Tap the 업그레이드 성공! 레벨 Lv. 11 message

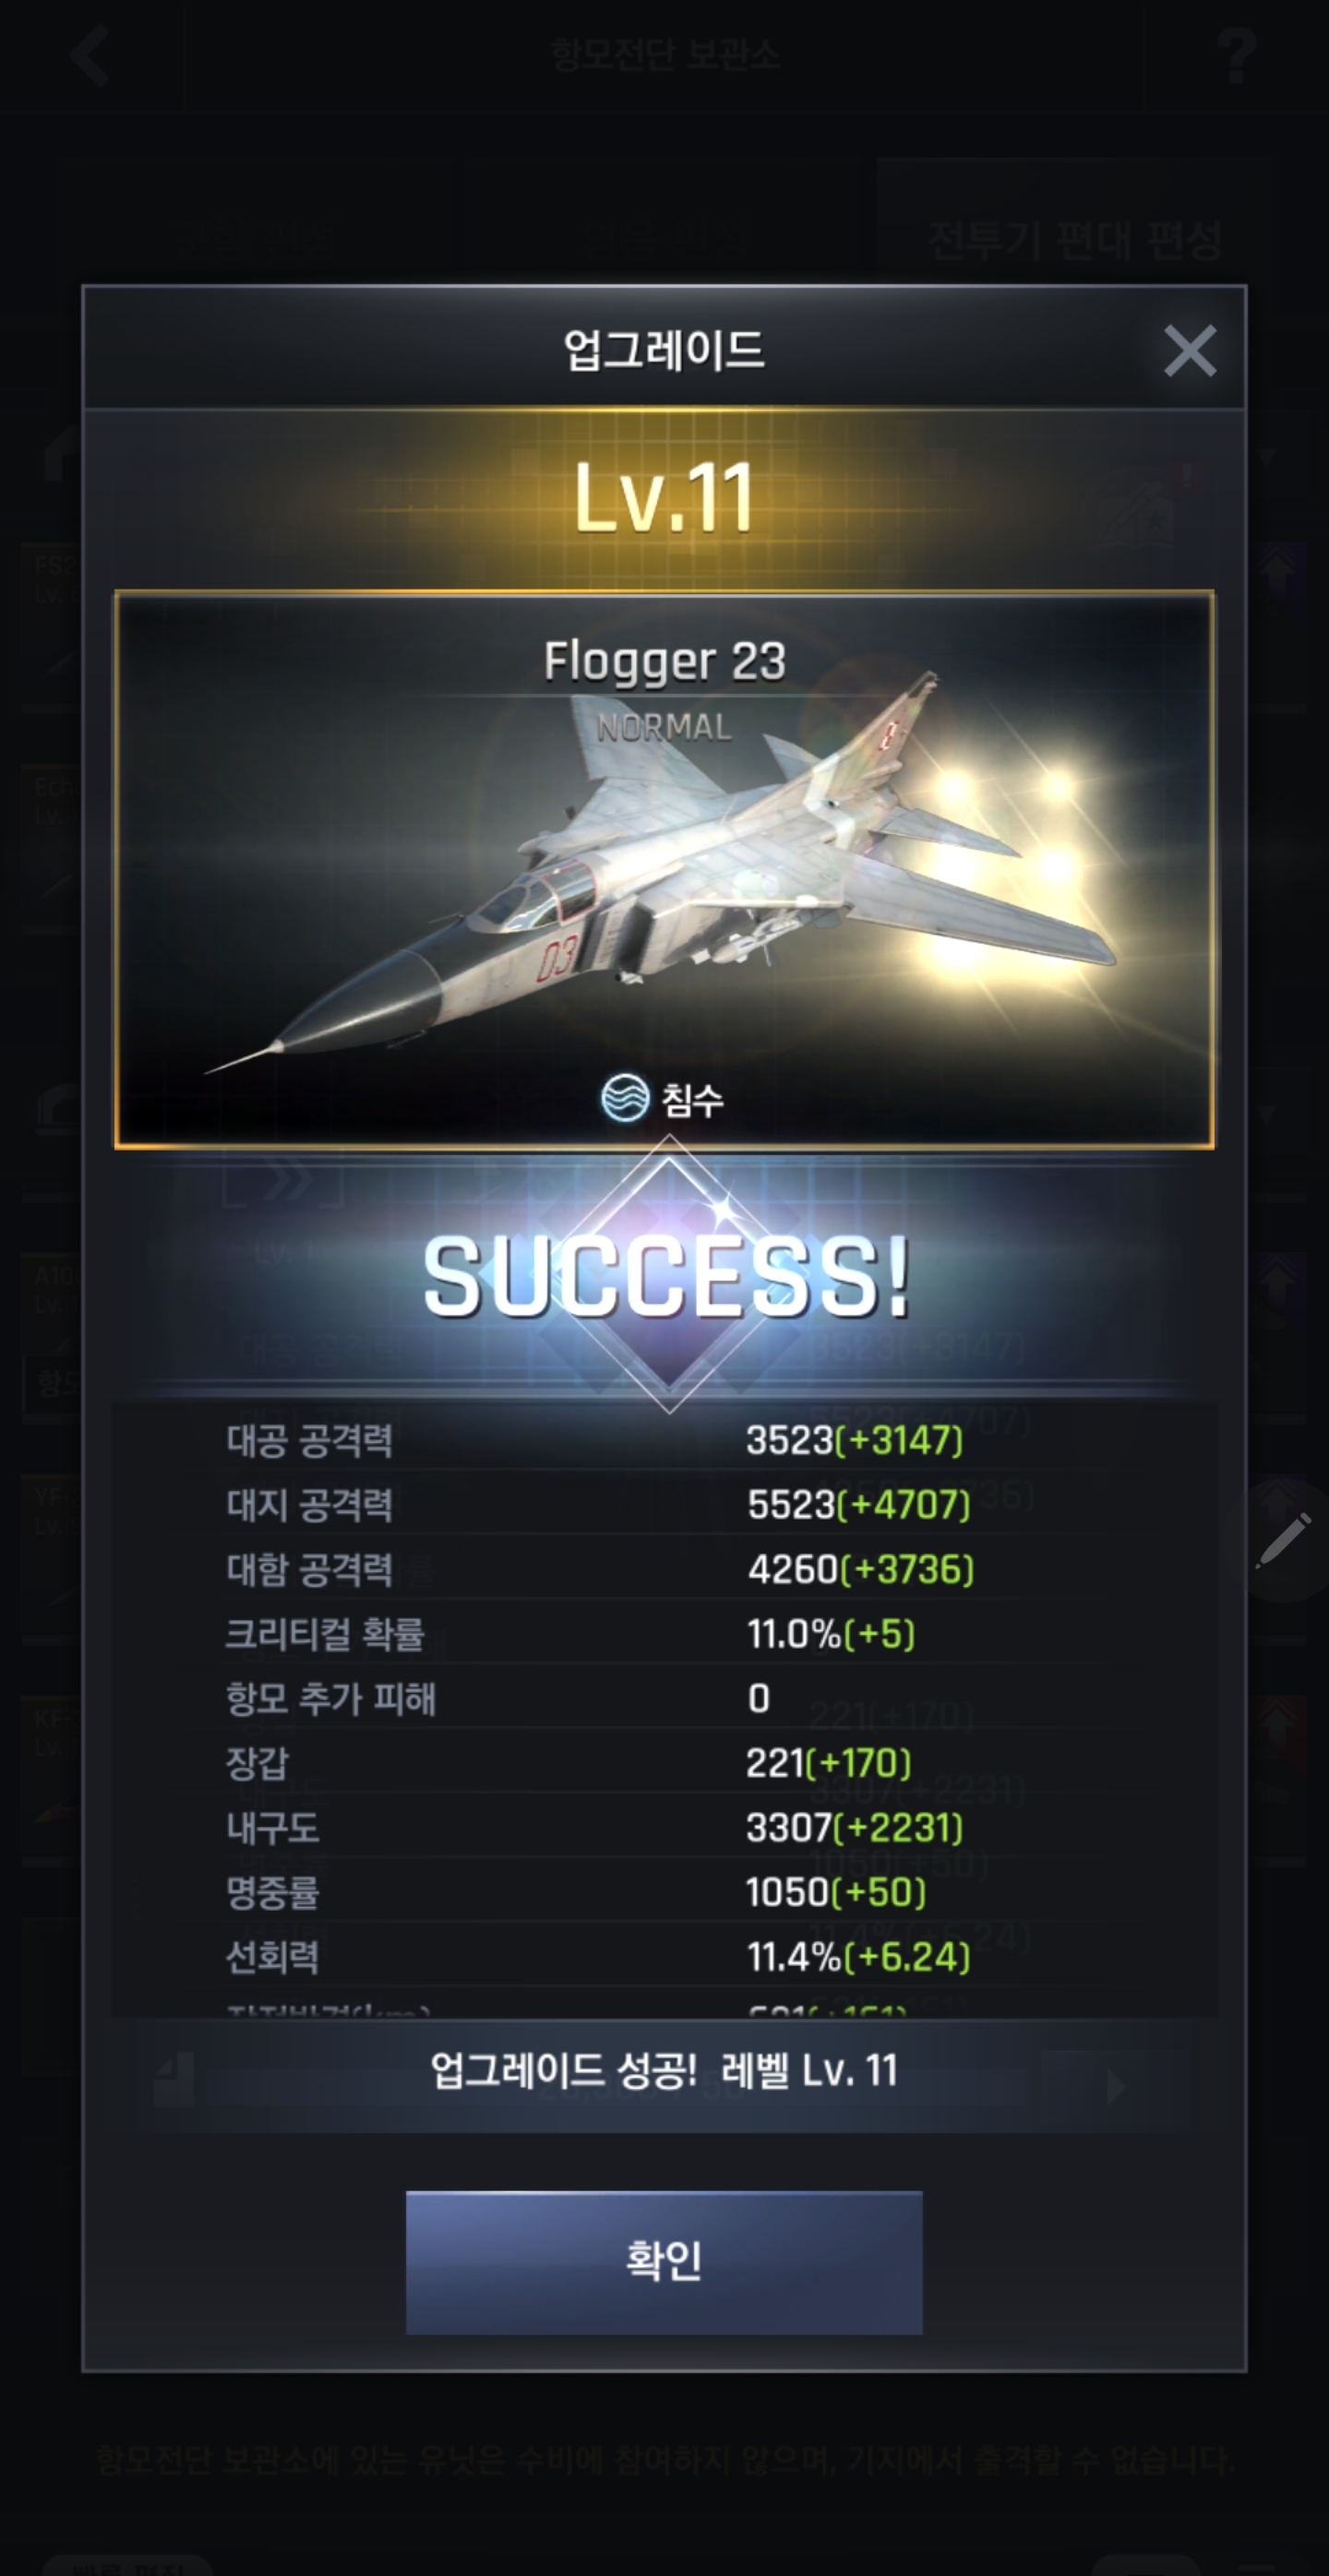tap(664, 2070)
